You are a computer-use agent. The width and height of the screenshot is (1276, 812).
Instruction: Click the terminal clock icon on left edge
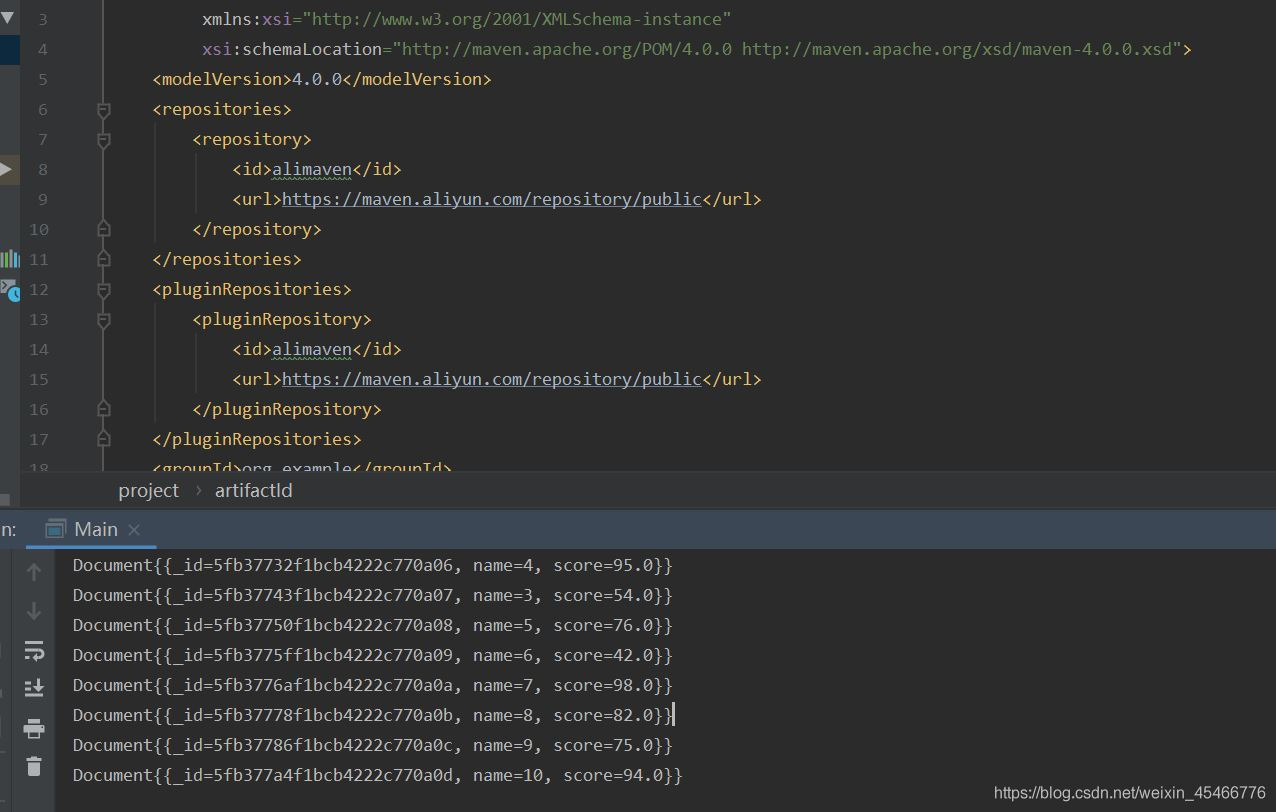point(9,290)
